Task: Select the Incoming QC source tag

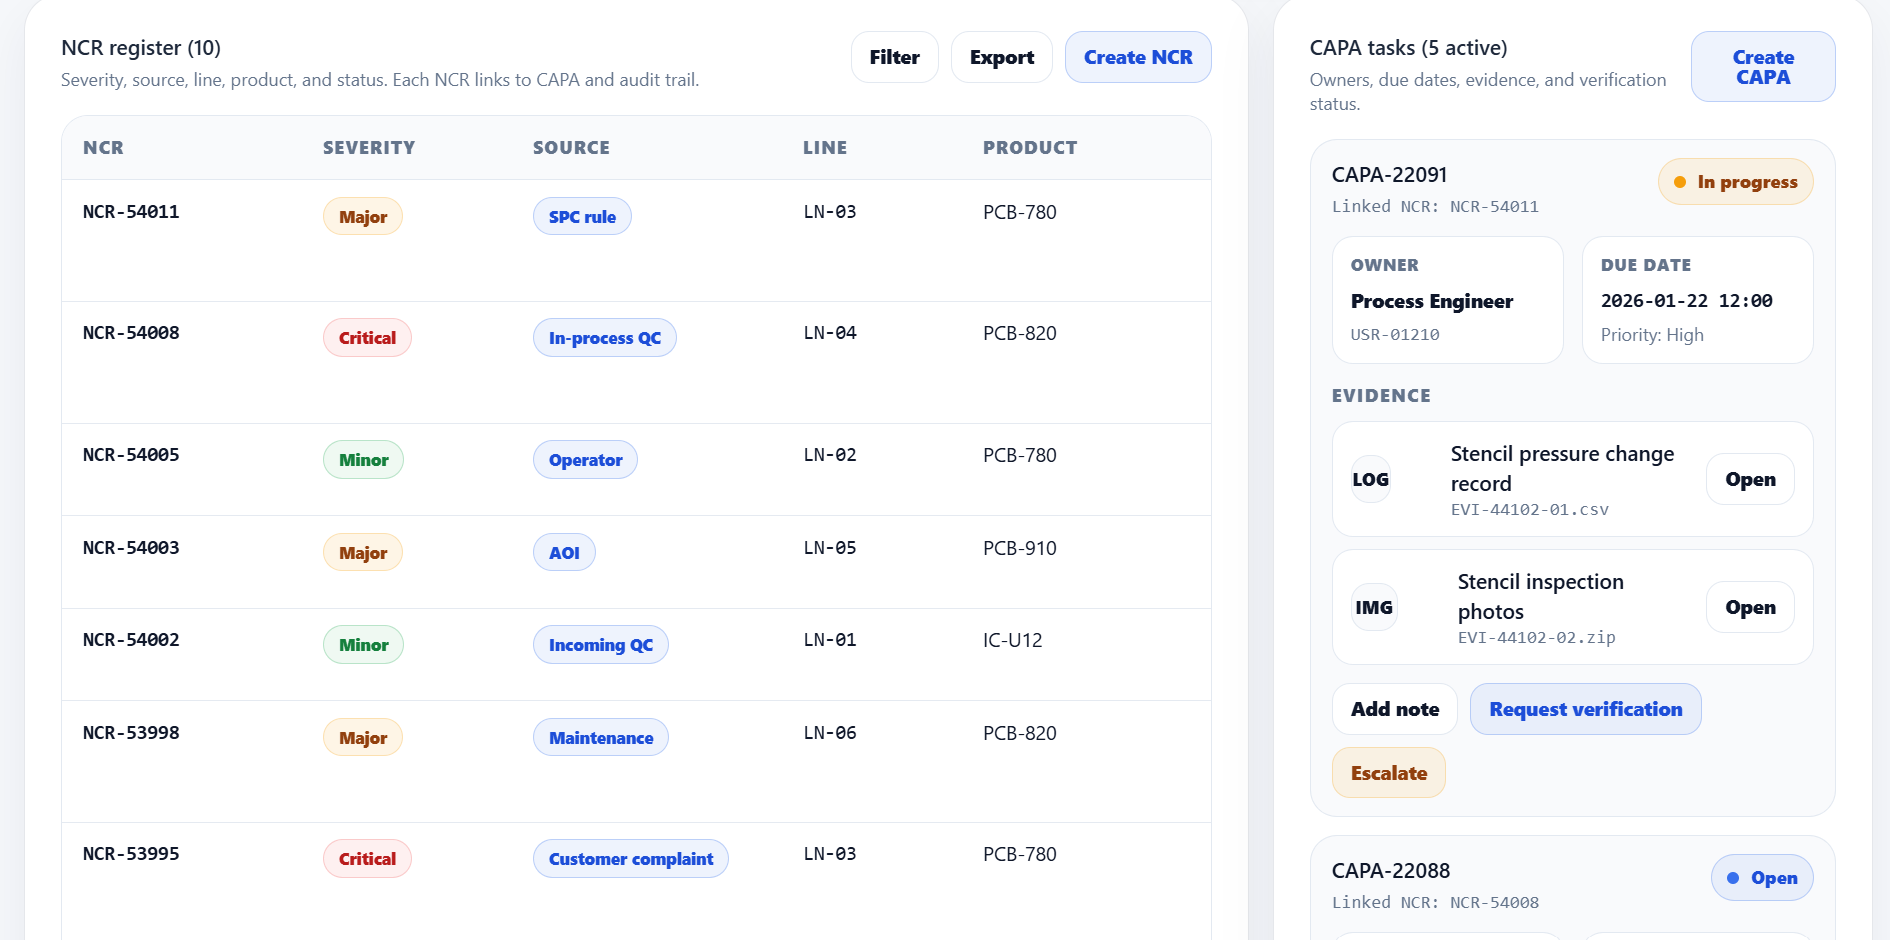Action: 600,645
